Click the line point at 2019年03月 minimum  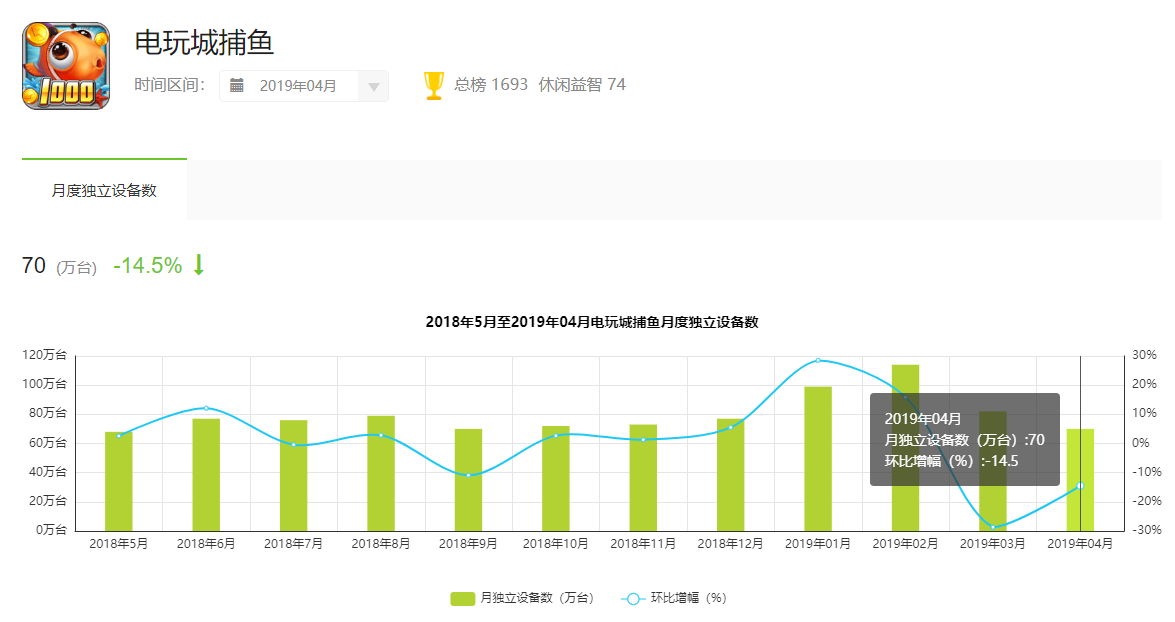click(993, 527)
